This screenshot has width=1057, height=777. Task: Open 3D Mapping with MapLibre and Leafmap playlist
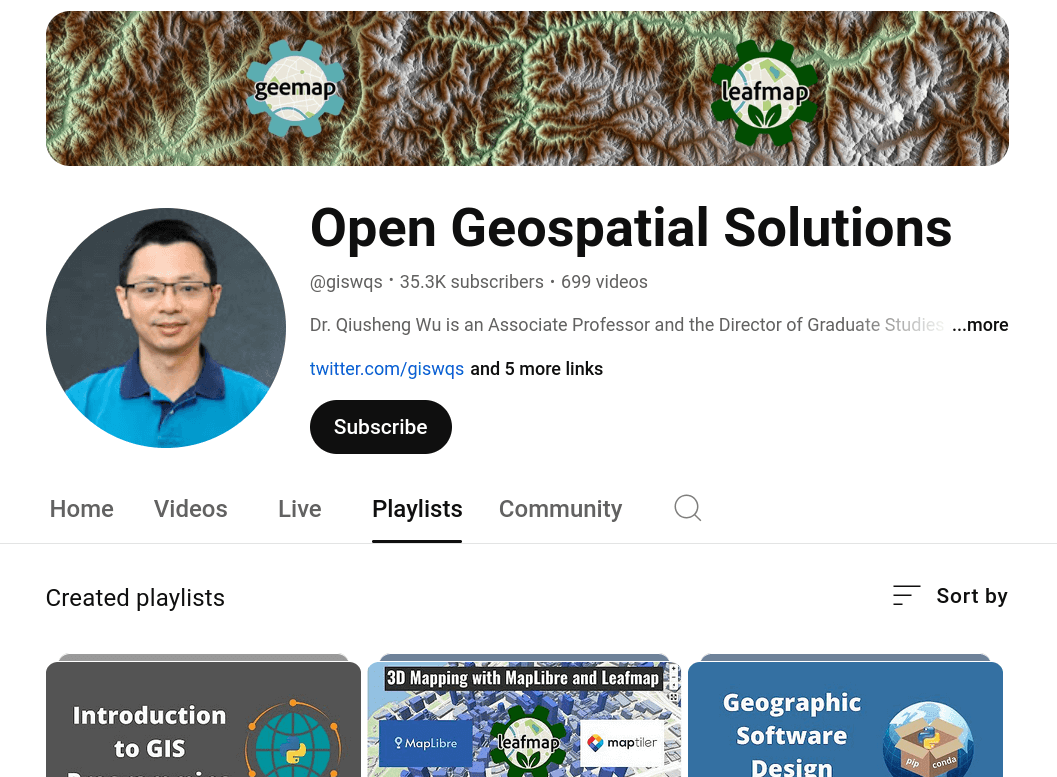524,719
